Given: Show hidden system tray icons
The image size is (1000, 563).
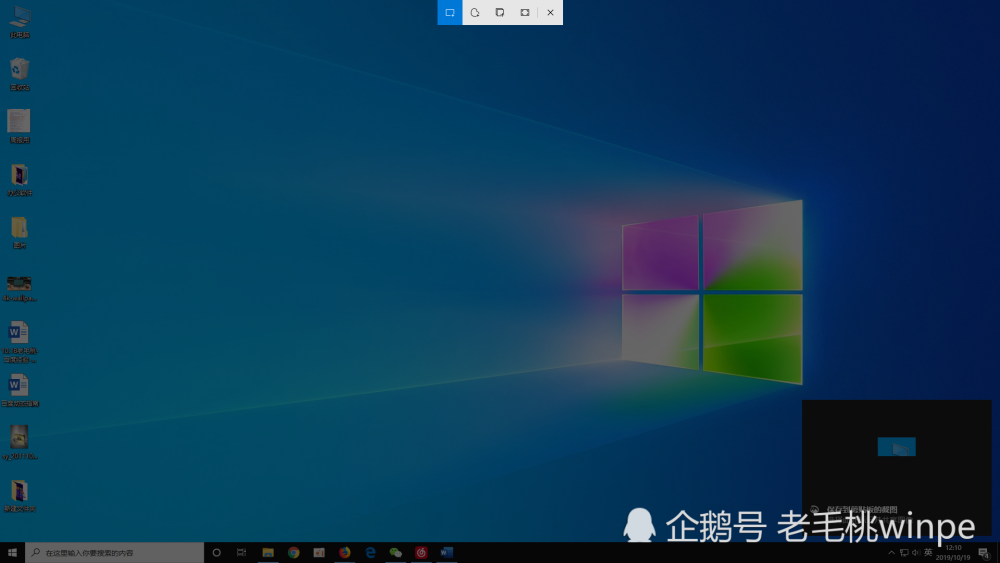Looking at the screenshot, I should pos(892,553).
